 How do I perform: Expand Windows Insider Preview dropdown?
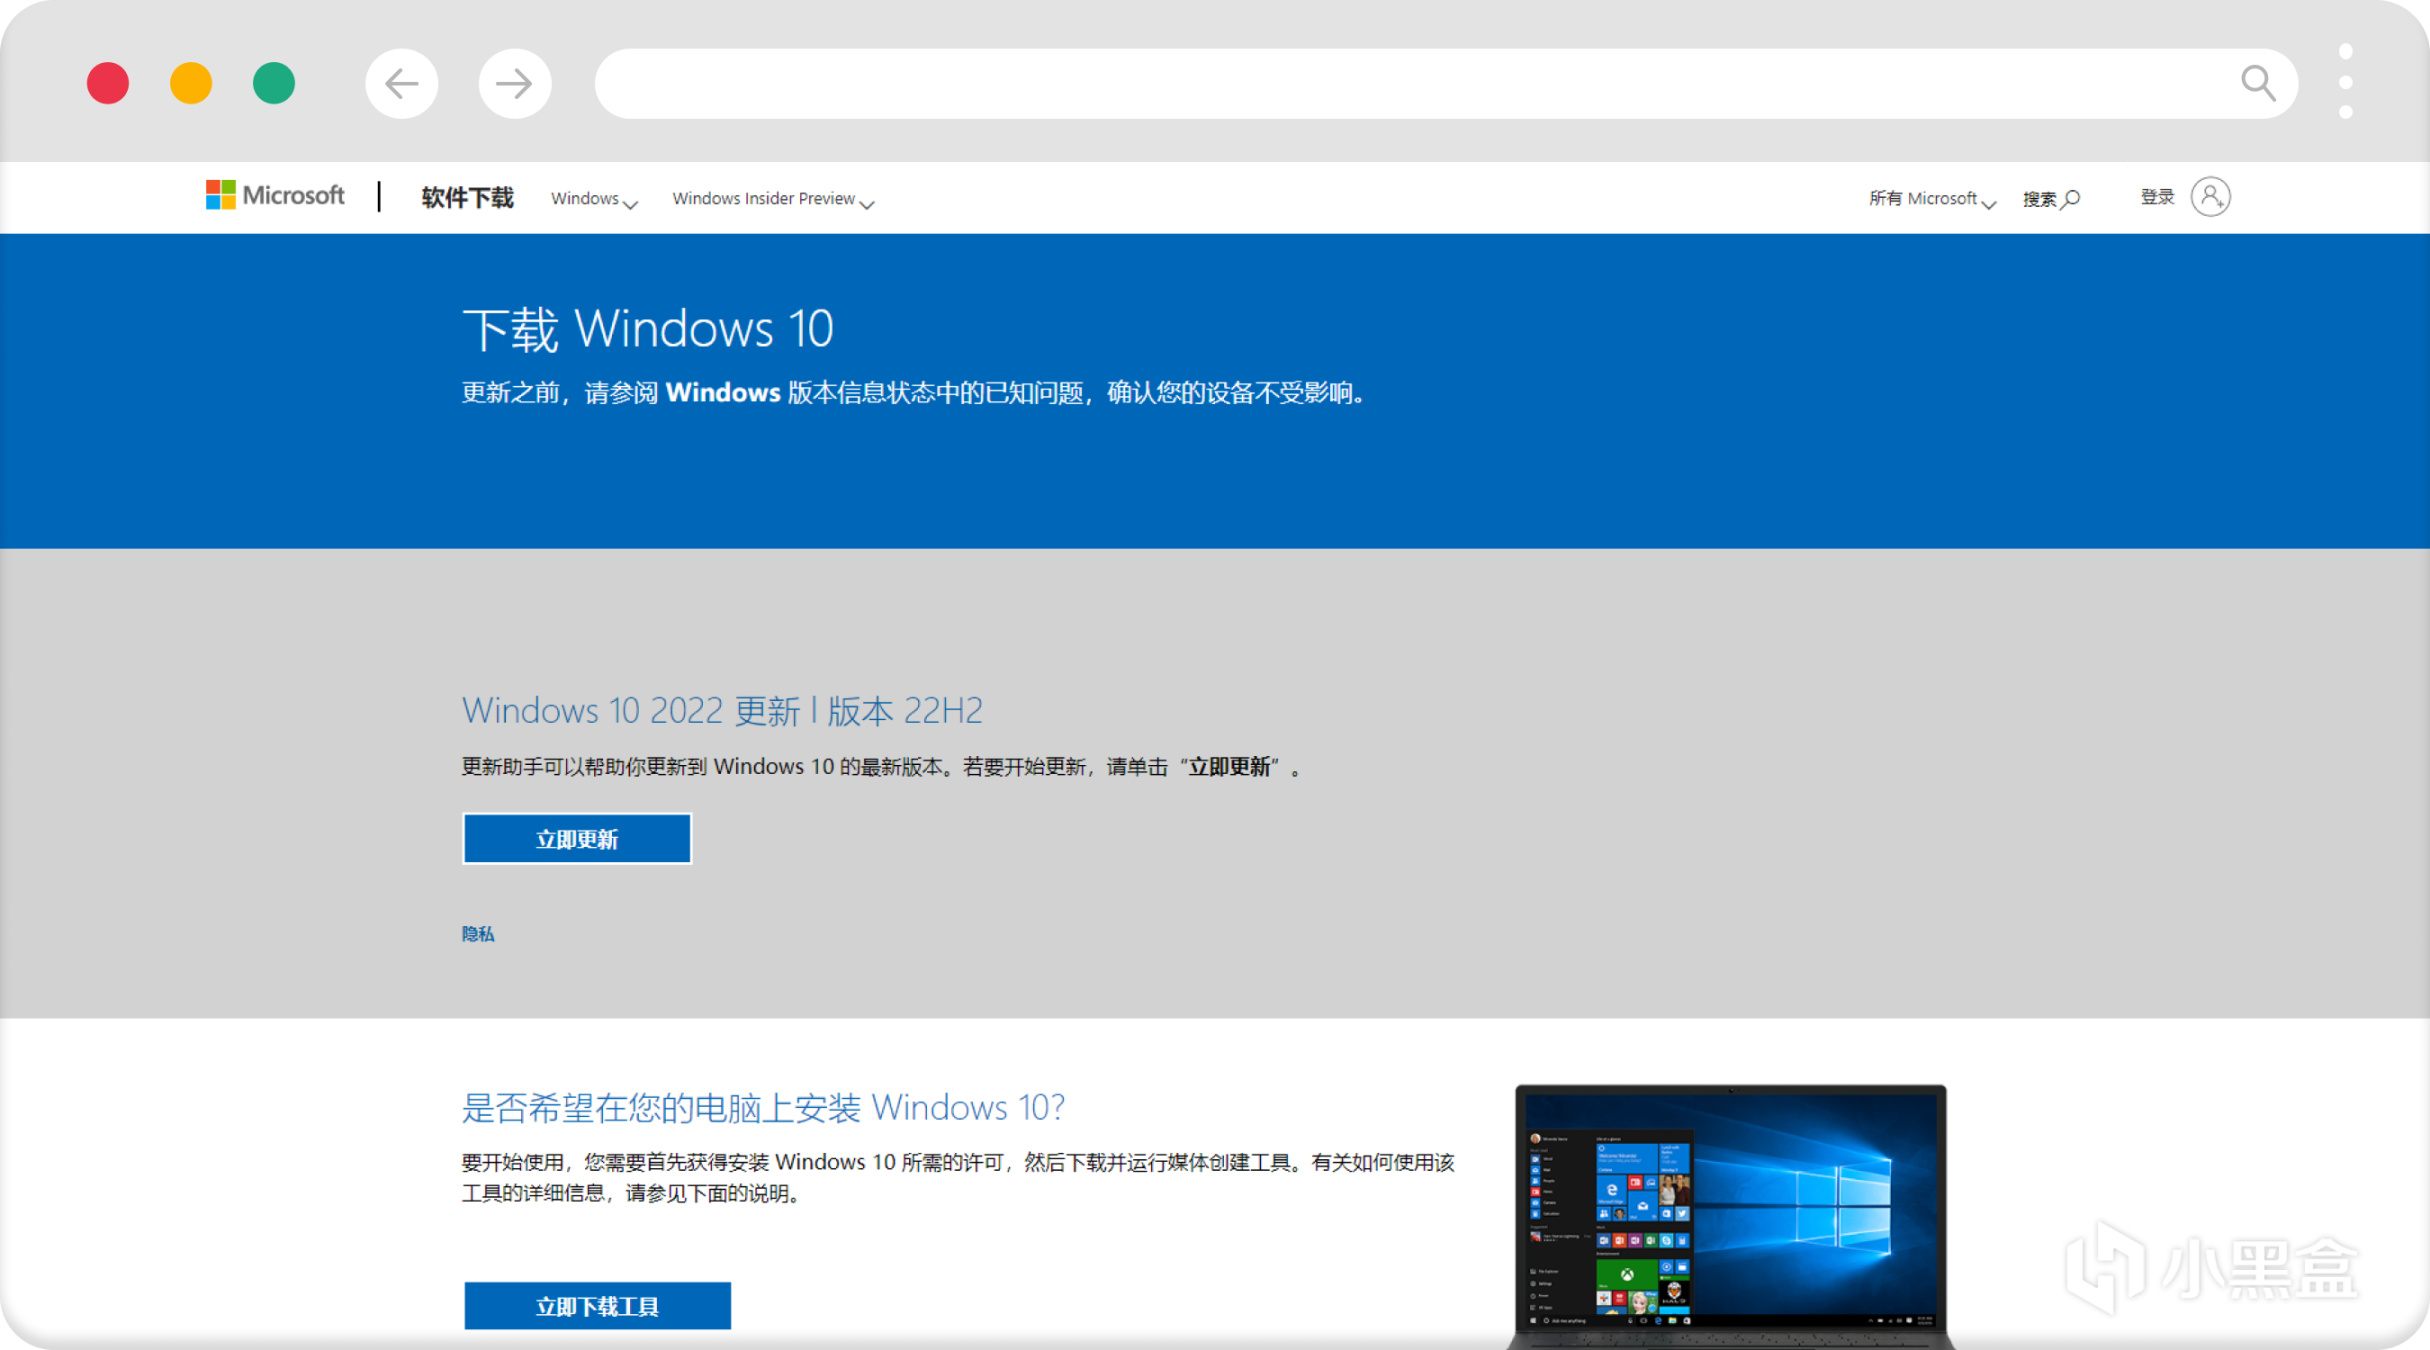tap(772, 199)
